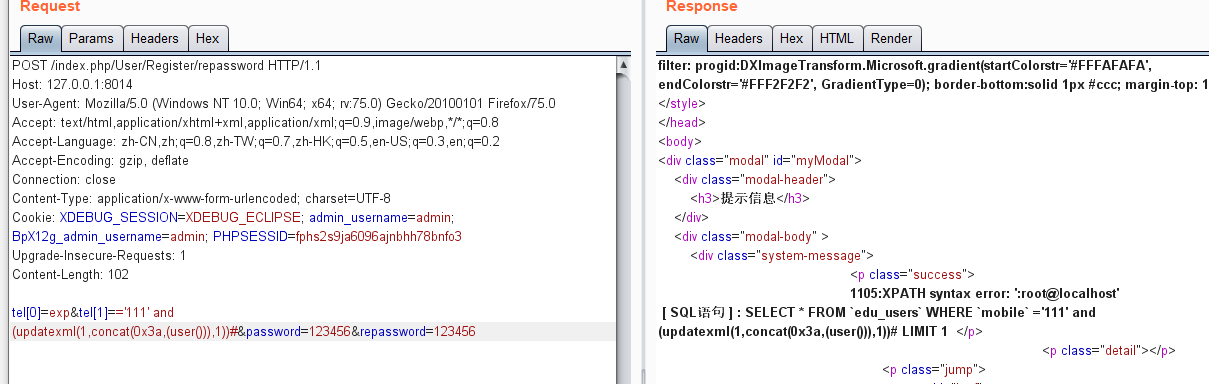The image size is (1209, 384).
Task: Click the Accept: text/html header line
Action: (x=255, y=122)
